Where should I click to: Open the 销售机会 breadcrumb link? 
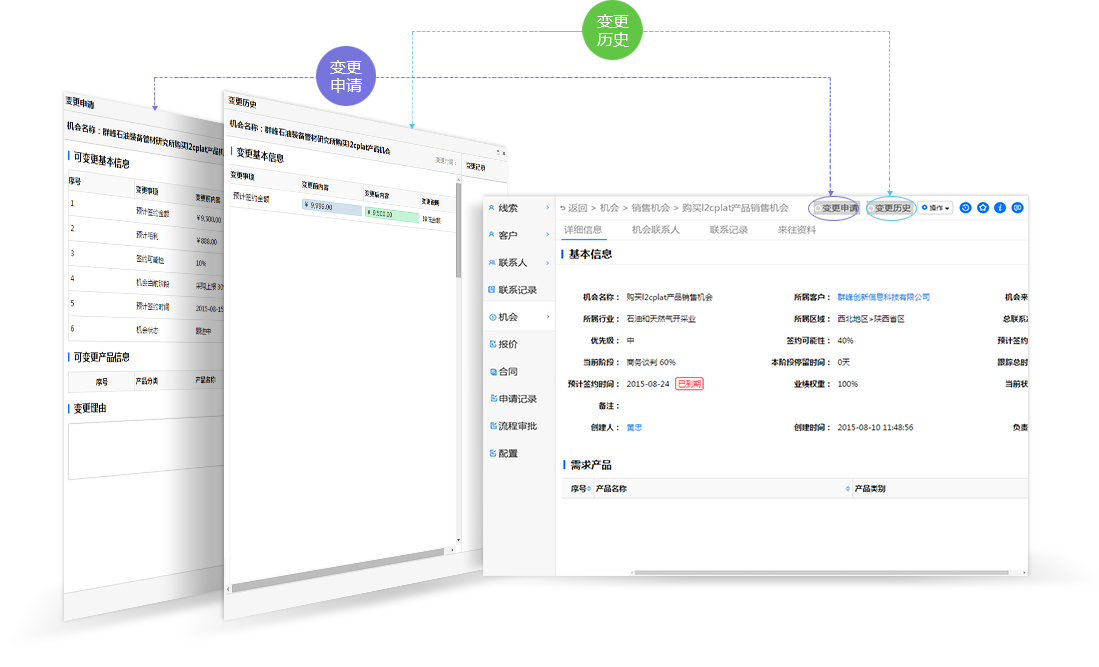click(650, 208)
